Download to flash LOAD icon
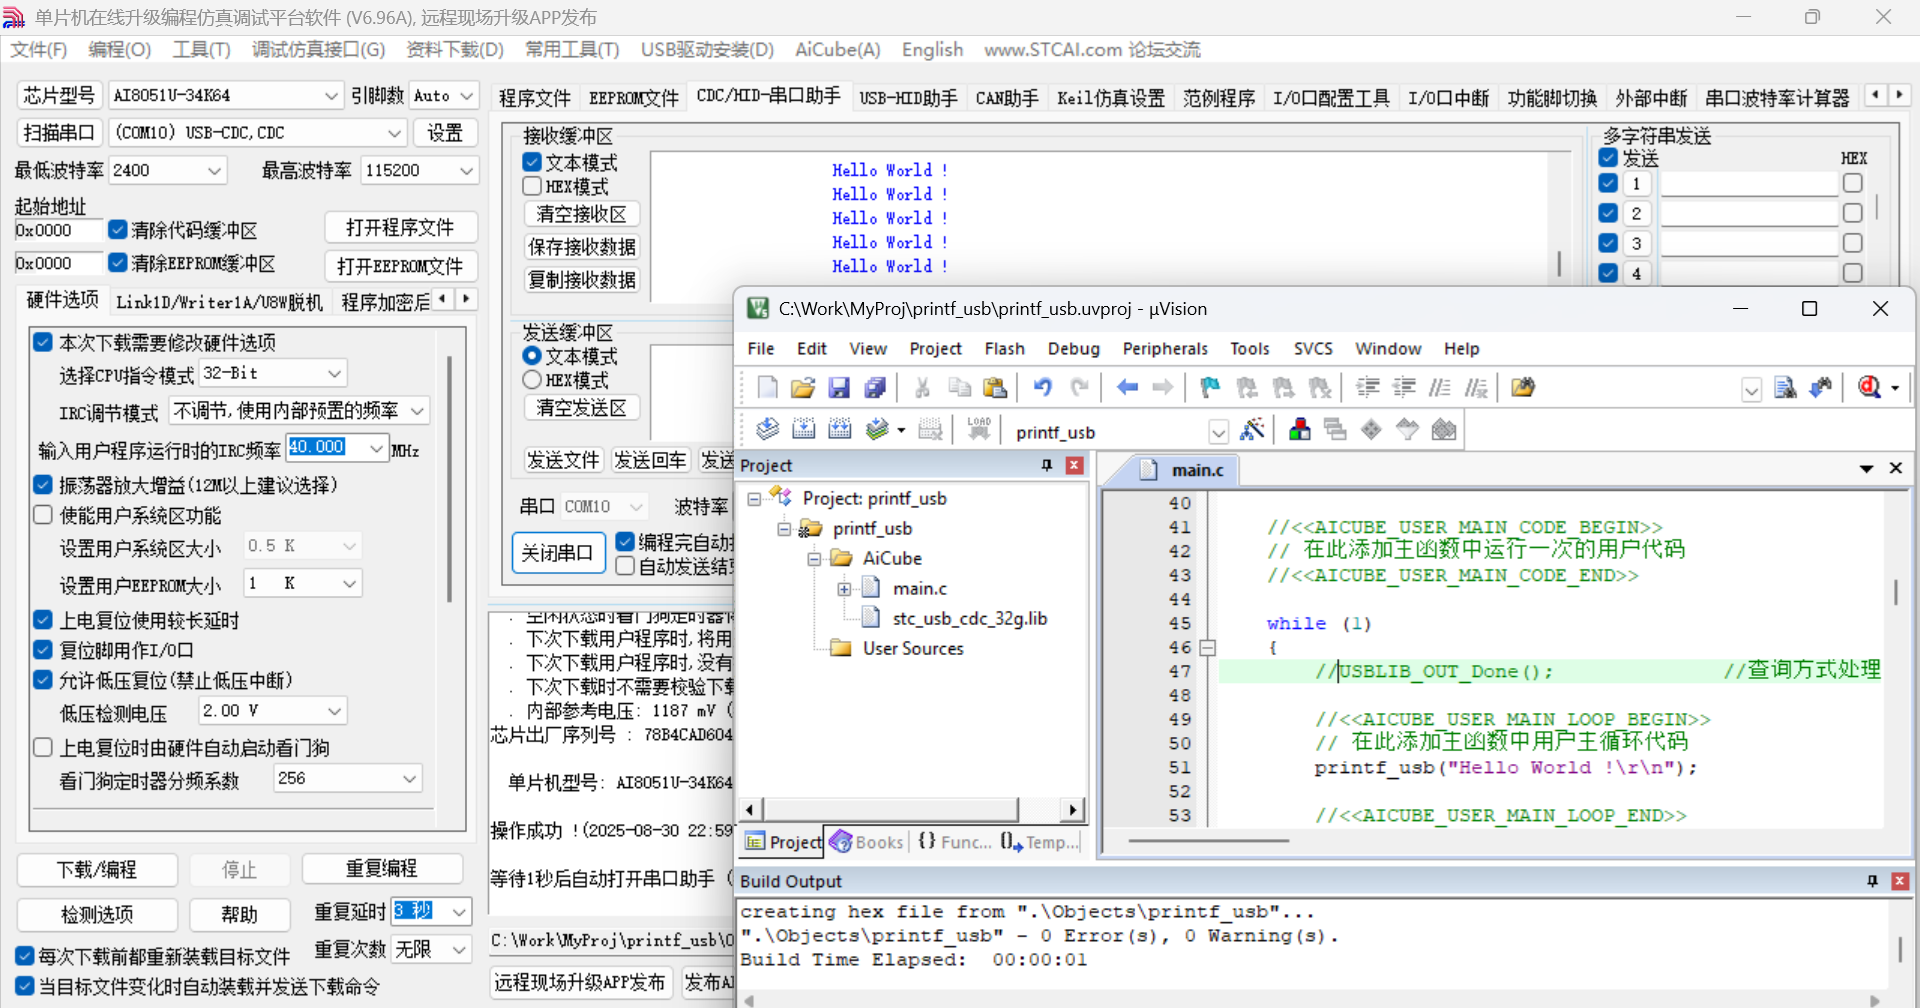 pos(979,430)
